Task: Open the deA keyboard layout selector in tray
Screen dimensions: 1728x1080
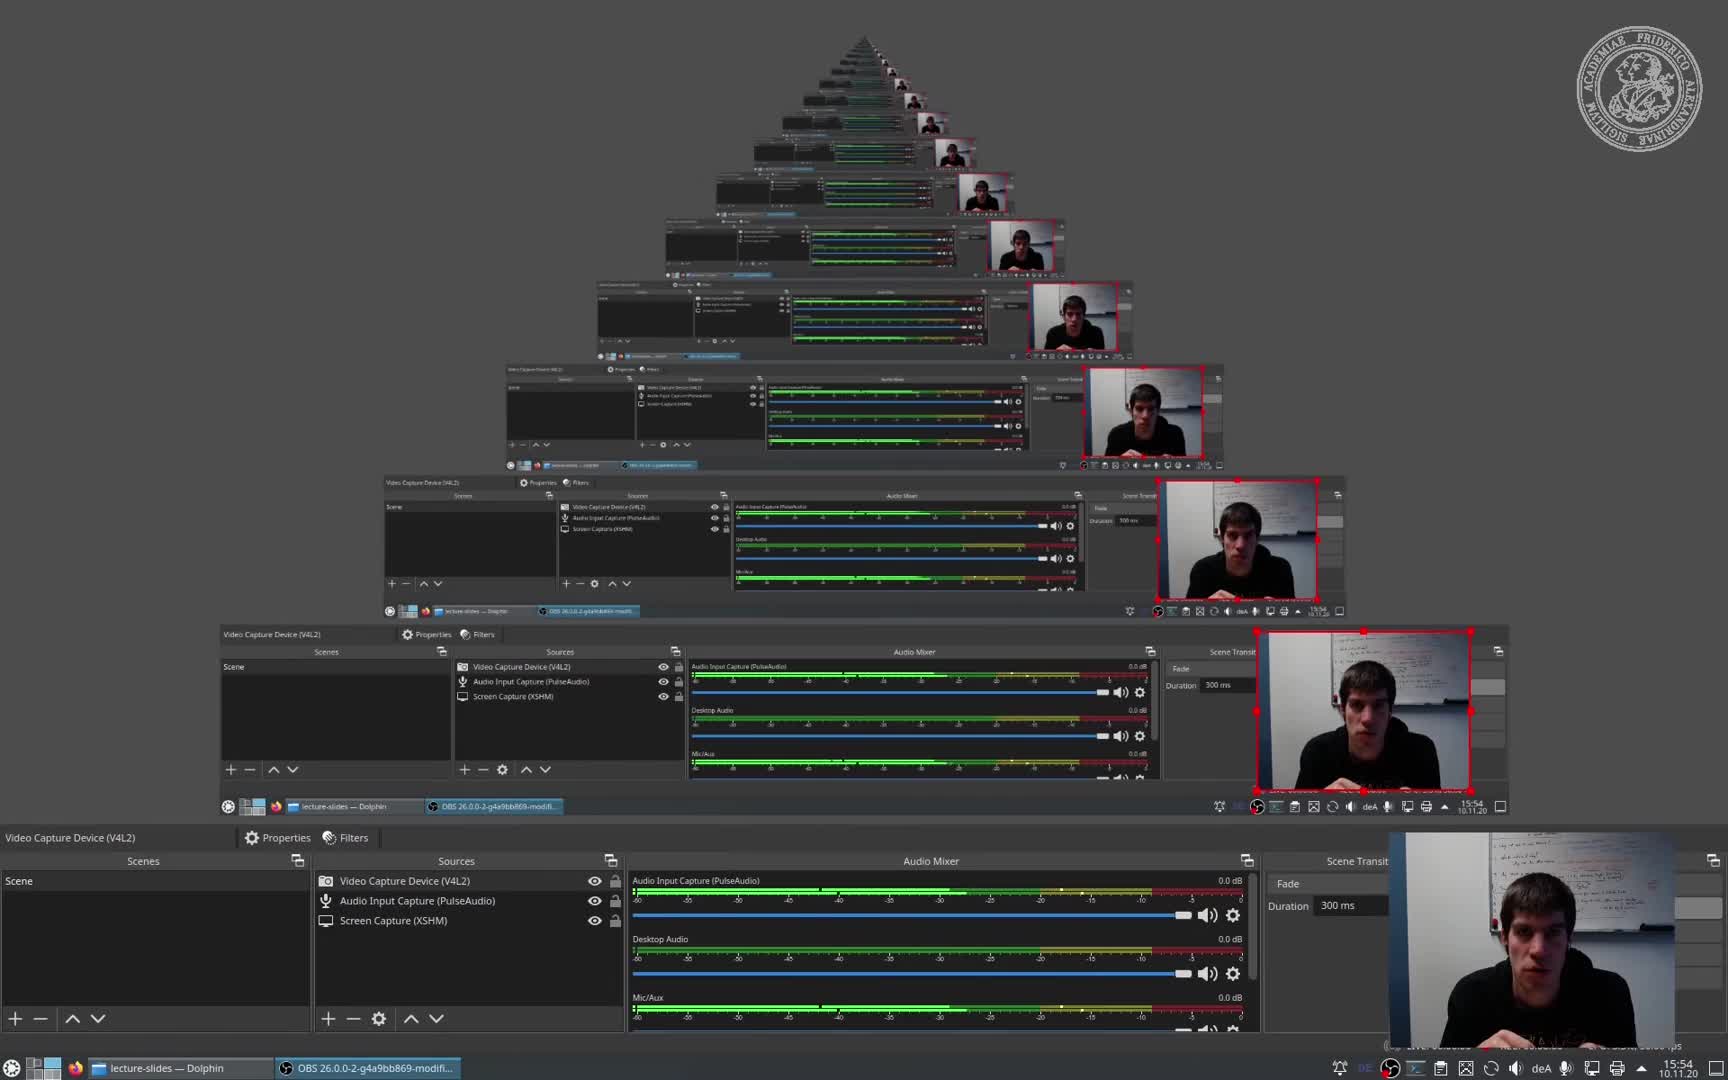Action: coord(1542,1068)
